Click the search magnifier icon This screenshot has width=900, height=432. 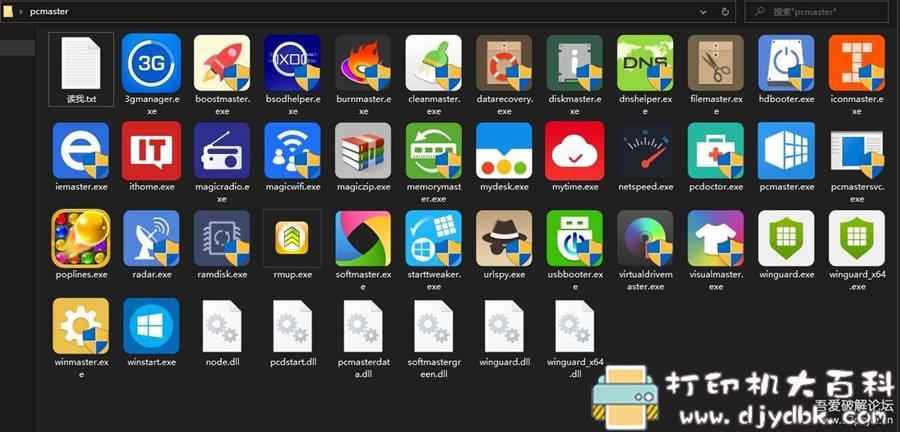[x=760, y=11]
